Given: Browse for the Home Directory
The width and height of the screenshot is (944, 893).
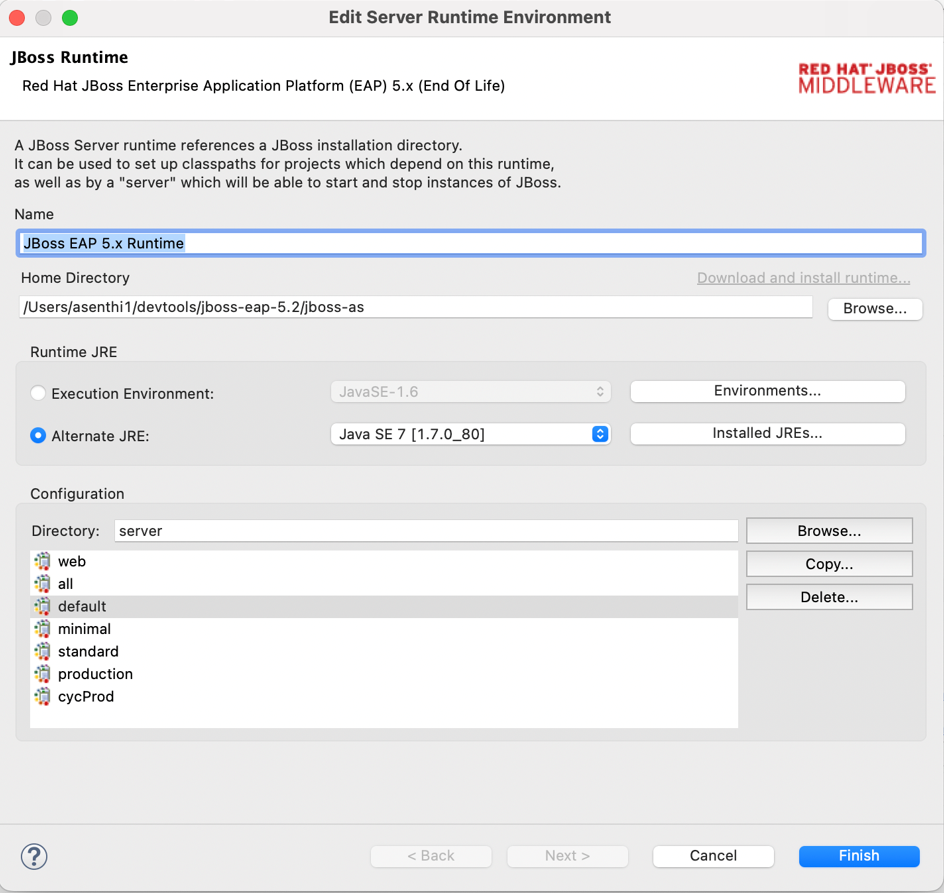Looking at the screenshot, I should [x=875, y=309].
